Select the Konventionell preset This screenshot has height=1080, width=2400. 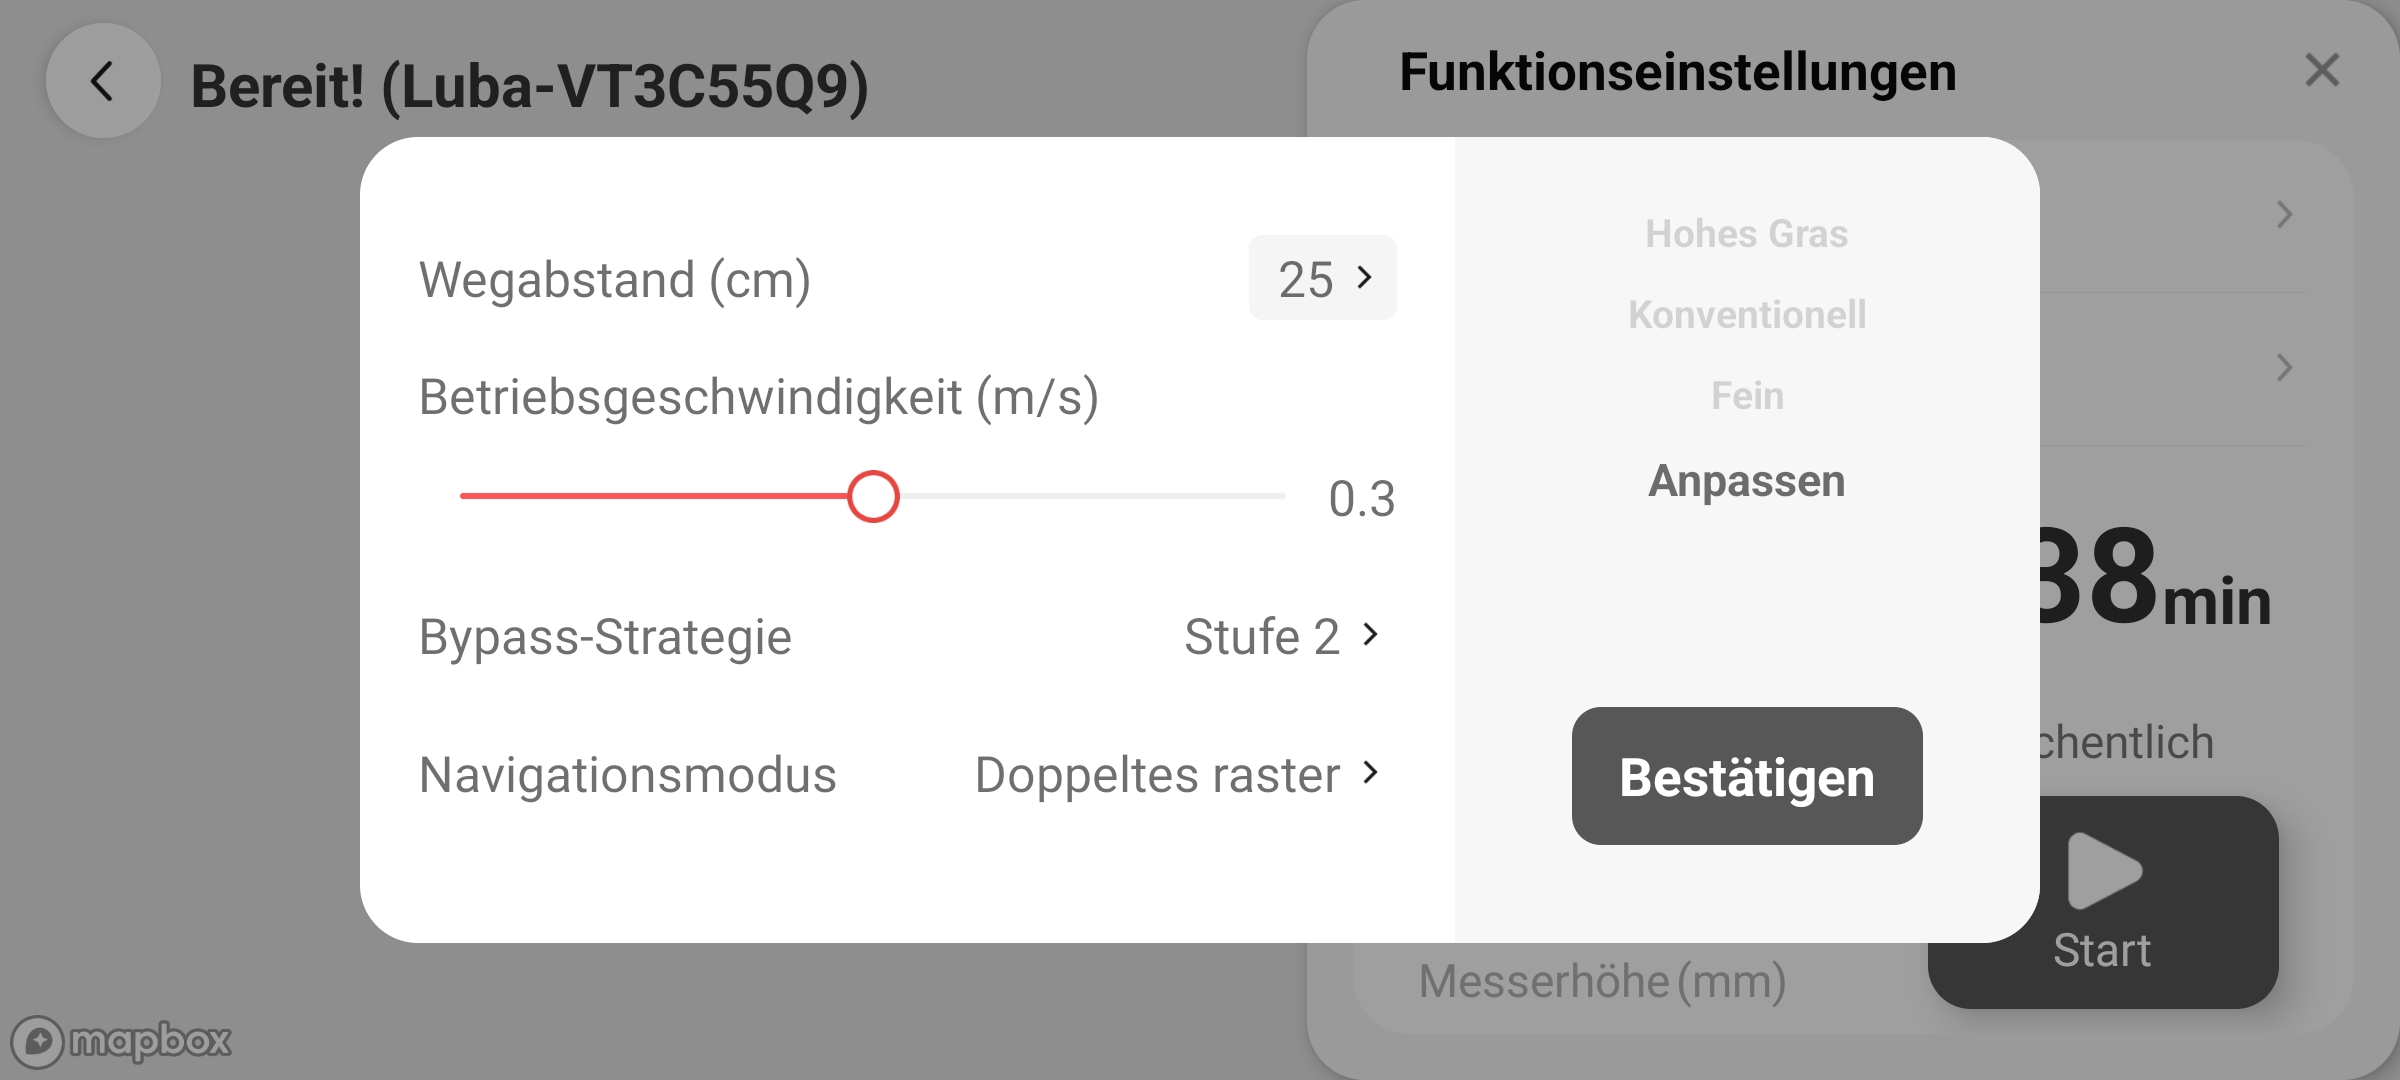coord(1746,315)
